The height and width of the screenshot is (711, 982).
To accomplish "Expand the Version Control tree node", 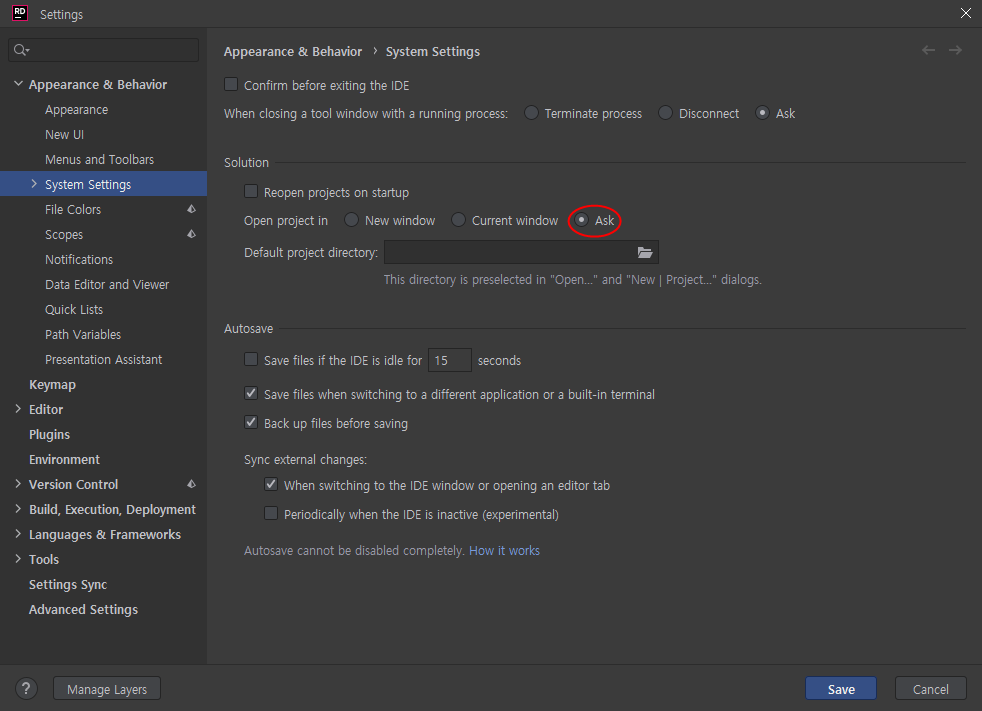I will click(18, 484).
